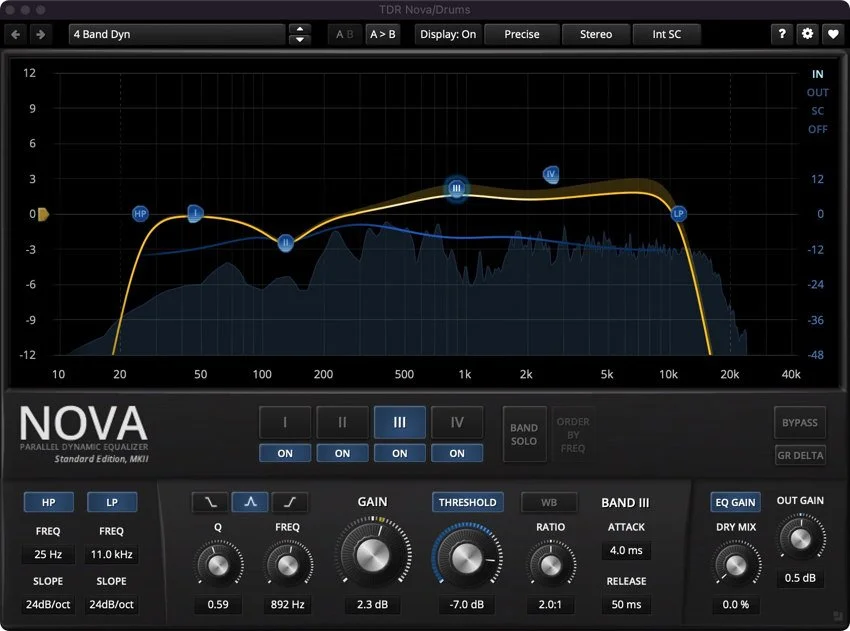Toggle the WB wideband button
This screenshot has width=850, height=631.
[x=549, y=503]
